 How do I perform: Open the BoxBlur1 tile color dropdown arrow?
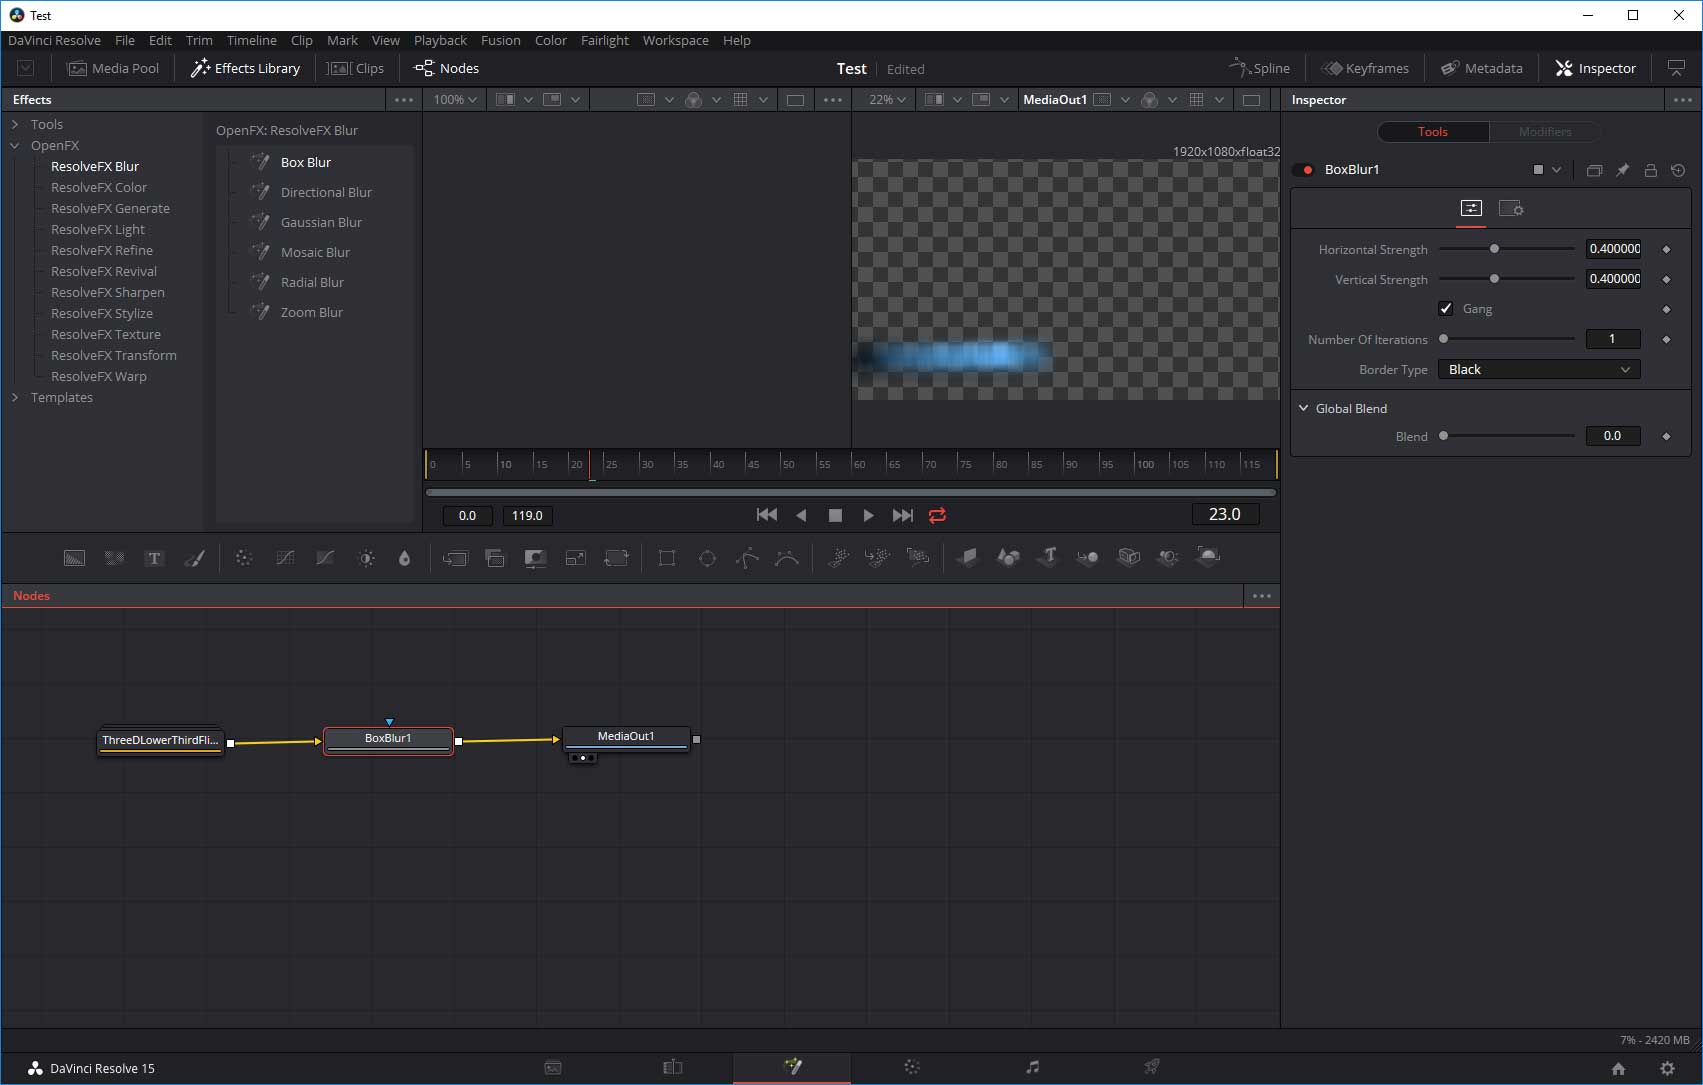[1556, 170]
